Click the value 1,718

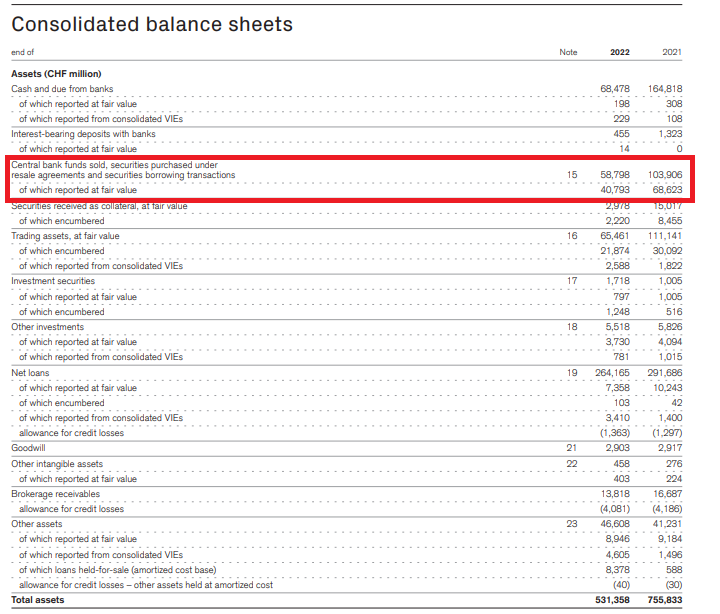(x=618, y=281)
